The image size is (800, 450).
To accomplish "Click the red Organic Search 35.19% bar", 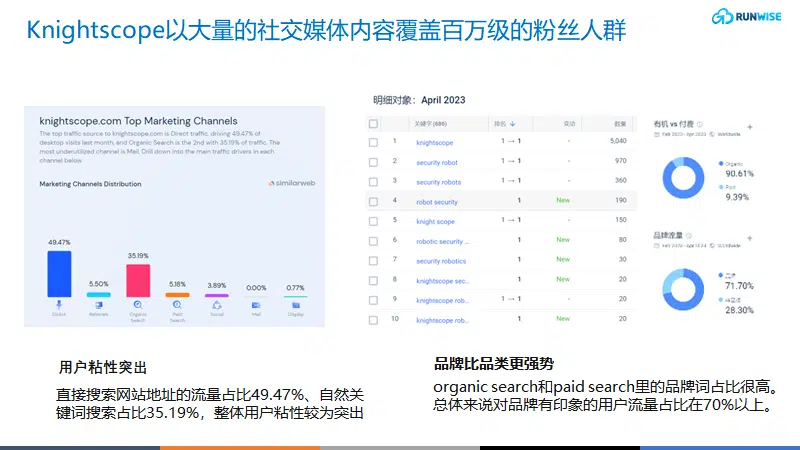I will click(x=138, y=281).
